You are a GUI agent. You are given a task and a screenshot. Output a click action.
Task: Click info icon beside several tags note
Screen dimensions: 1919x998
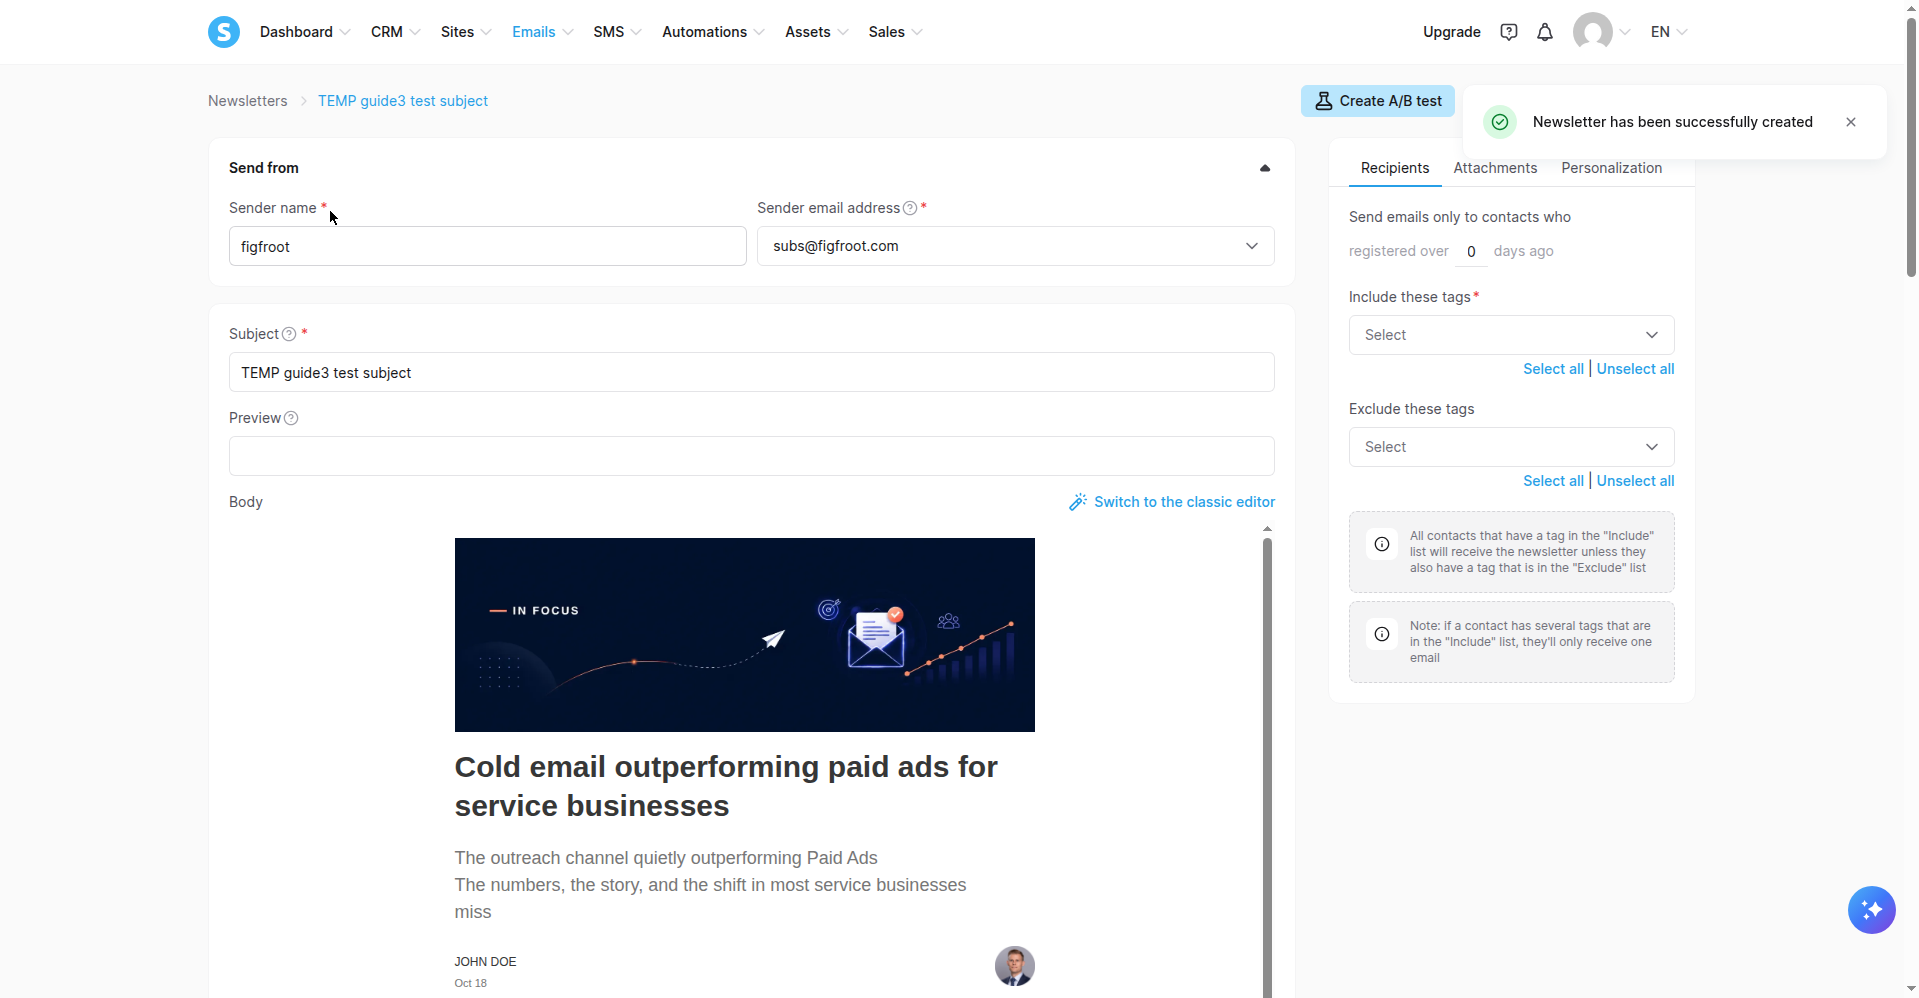coord(1382,634)
